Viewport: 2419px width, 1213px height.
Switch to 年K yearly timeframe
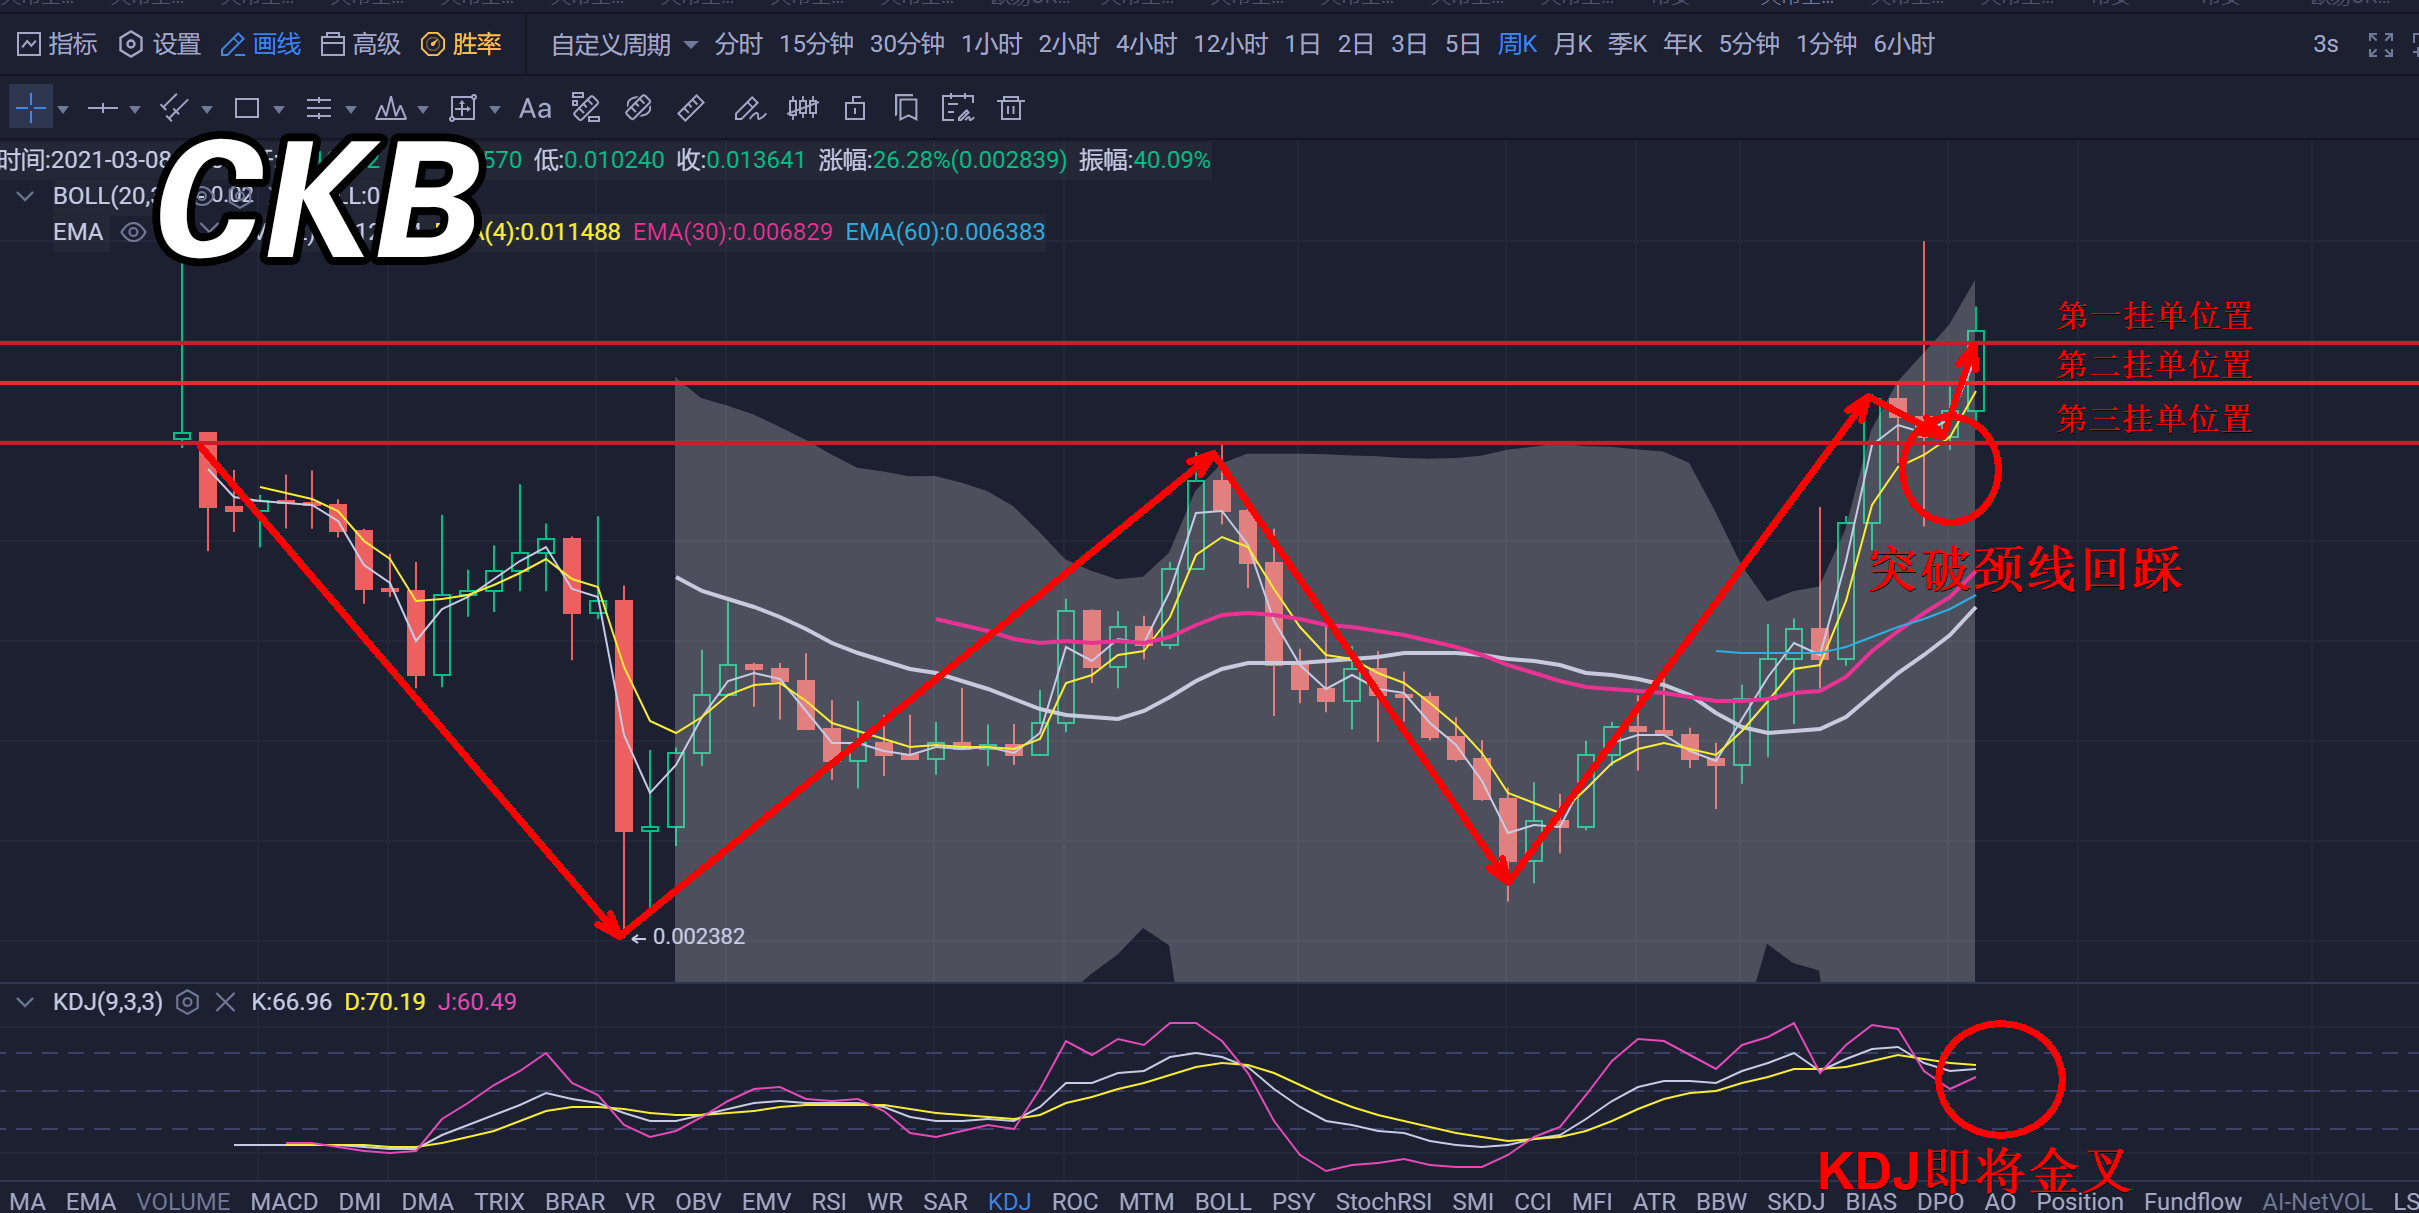[1683, 44]
